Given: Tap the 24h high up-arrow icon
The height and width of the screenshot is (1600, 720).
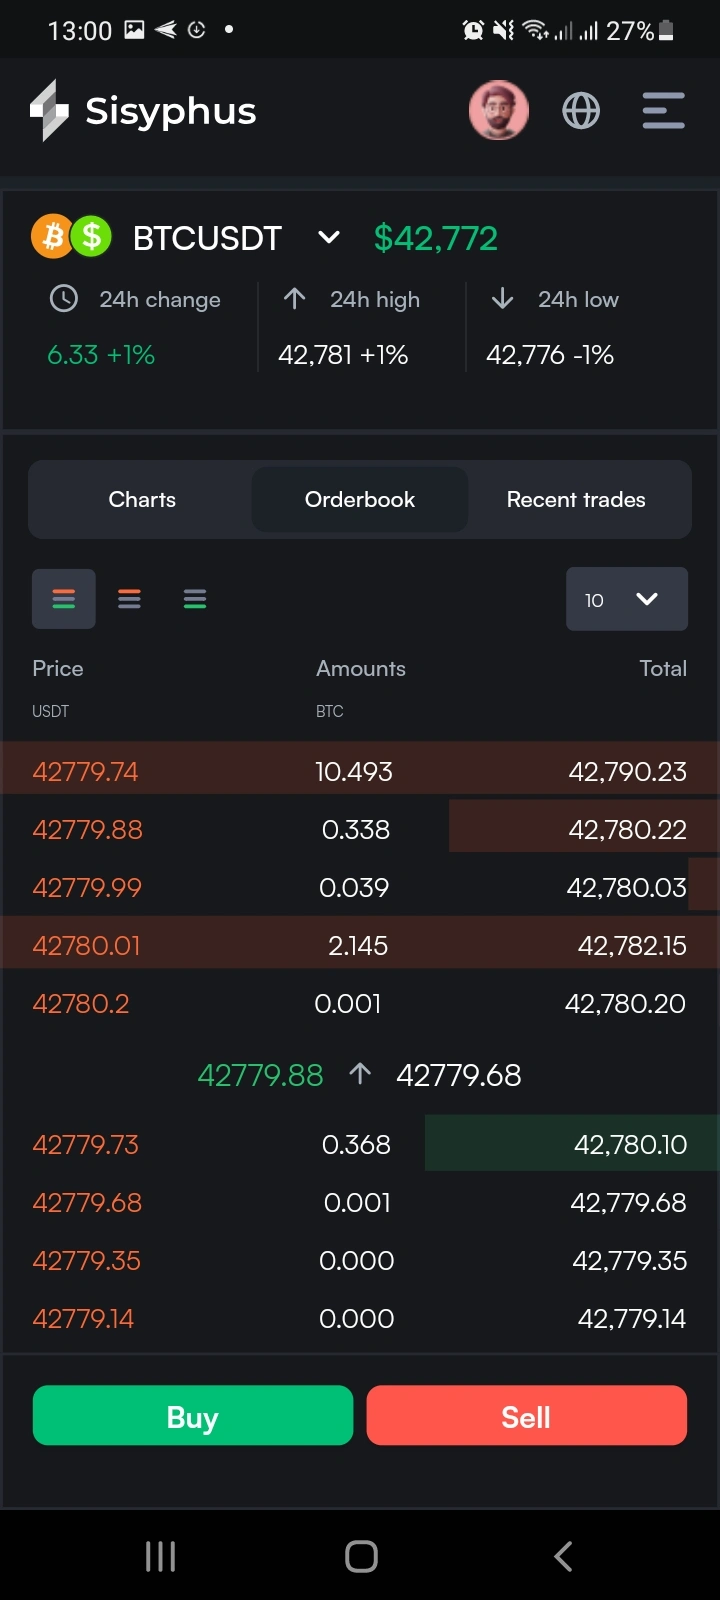Looking at the screenshot, I should tap(295, 299).
